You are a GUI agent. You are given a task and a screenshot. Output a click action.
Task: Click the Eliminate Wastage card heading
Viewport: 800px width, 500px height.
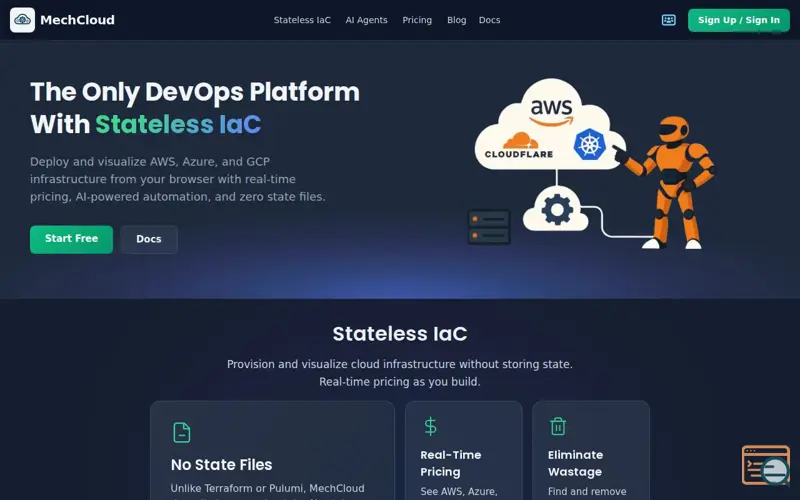click(x=576, y=463)
